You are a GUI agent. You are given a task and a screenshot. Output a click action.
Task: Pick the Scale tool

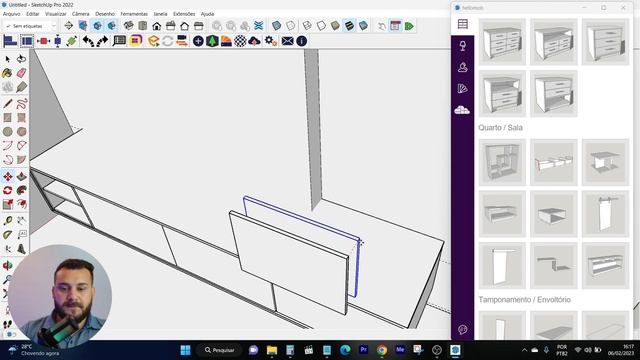[x=7, y=204]
